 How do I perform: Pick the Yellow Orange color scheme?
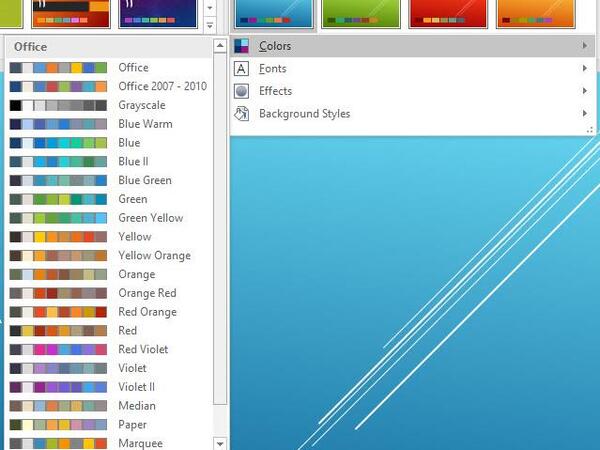coord(109,255)
